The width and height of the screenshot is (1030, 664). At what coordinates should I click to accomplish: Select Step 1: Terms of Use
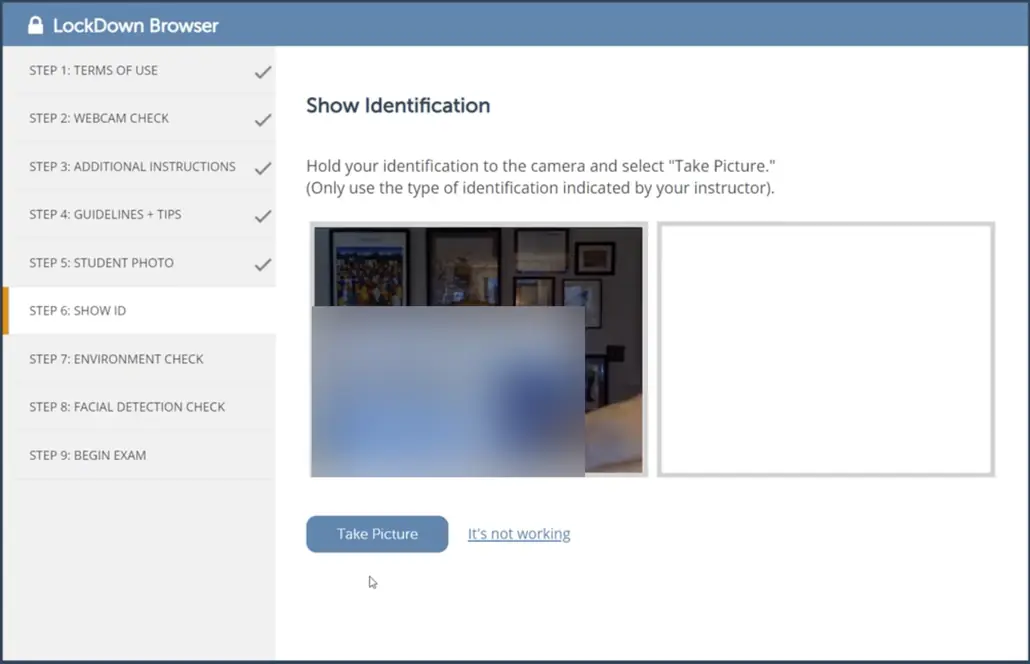point(139,70)
